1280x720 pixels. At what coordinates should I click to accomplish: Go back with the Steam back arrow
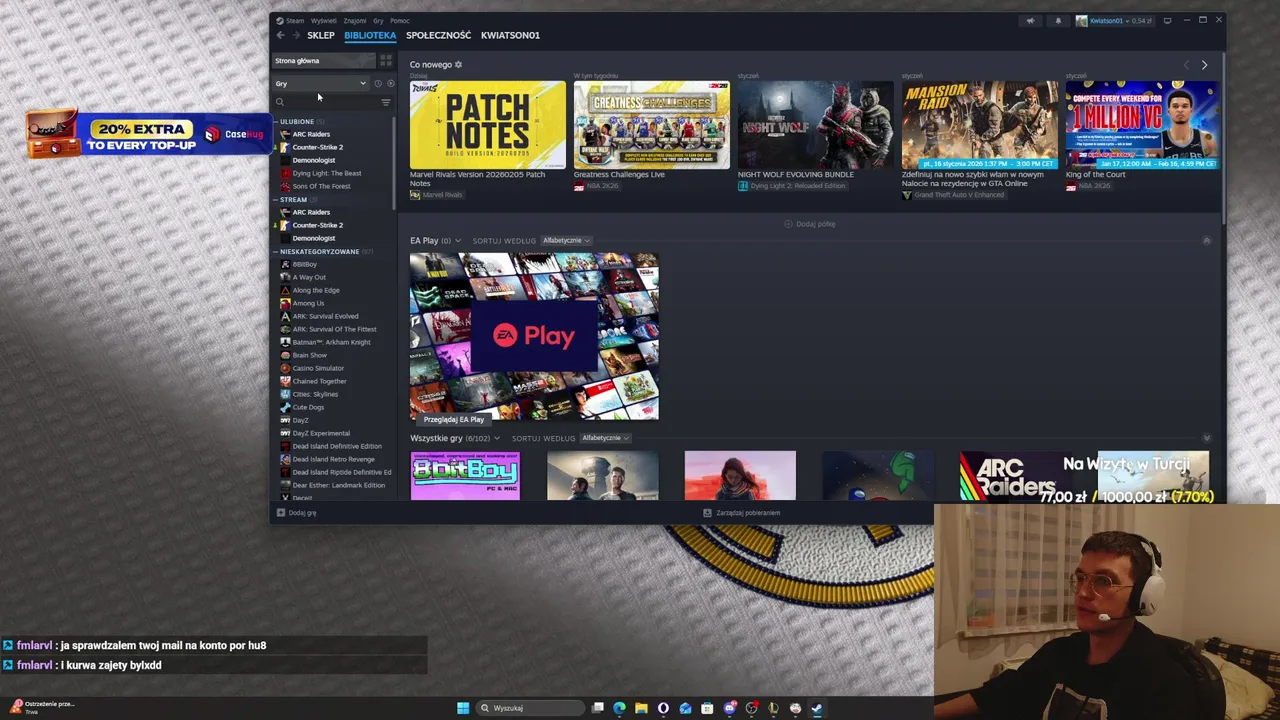click(281, 35)
